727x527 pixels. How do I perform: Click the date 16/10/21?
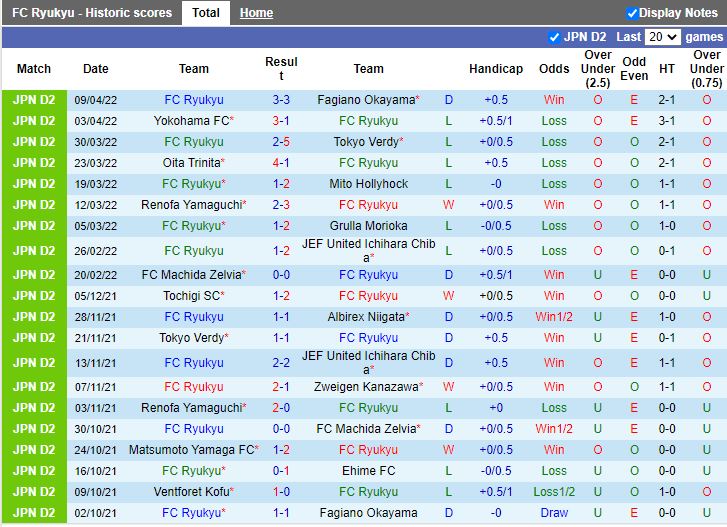96,471
